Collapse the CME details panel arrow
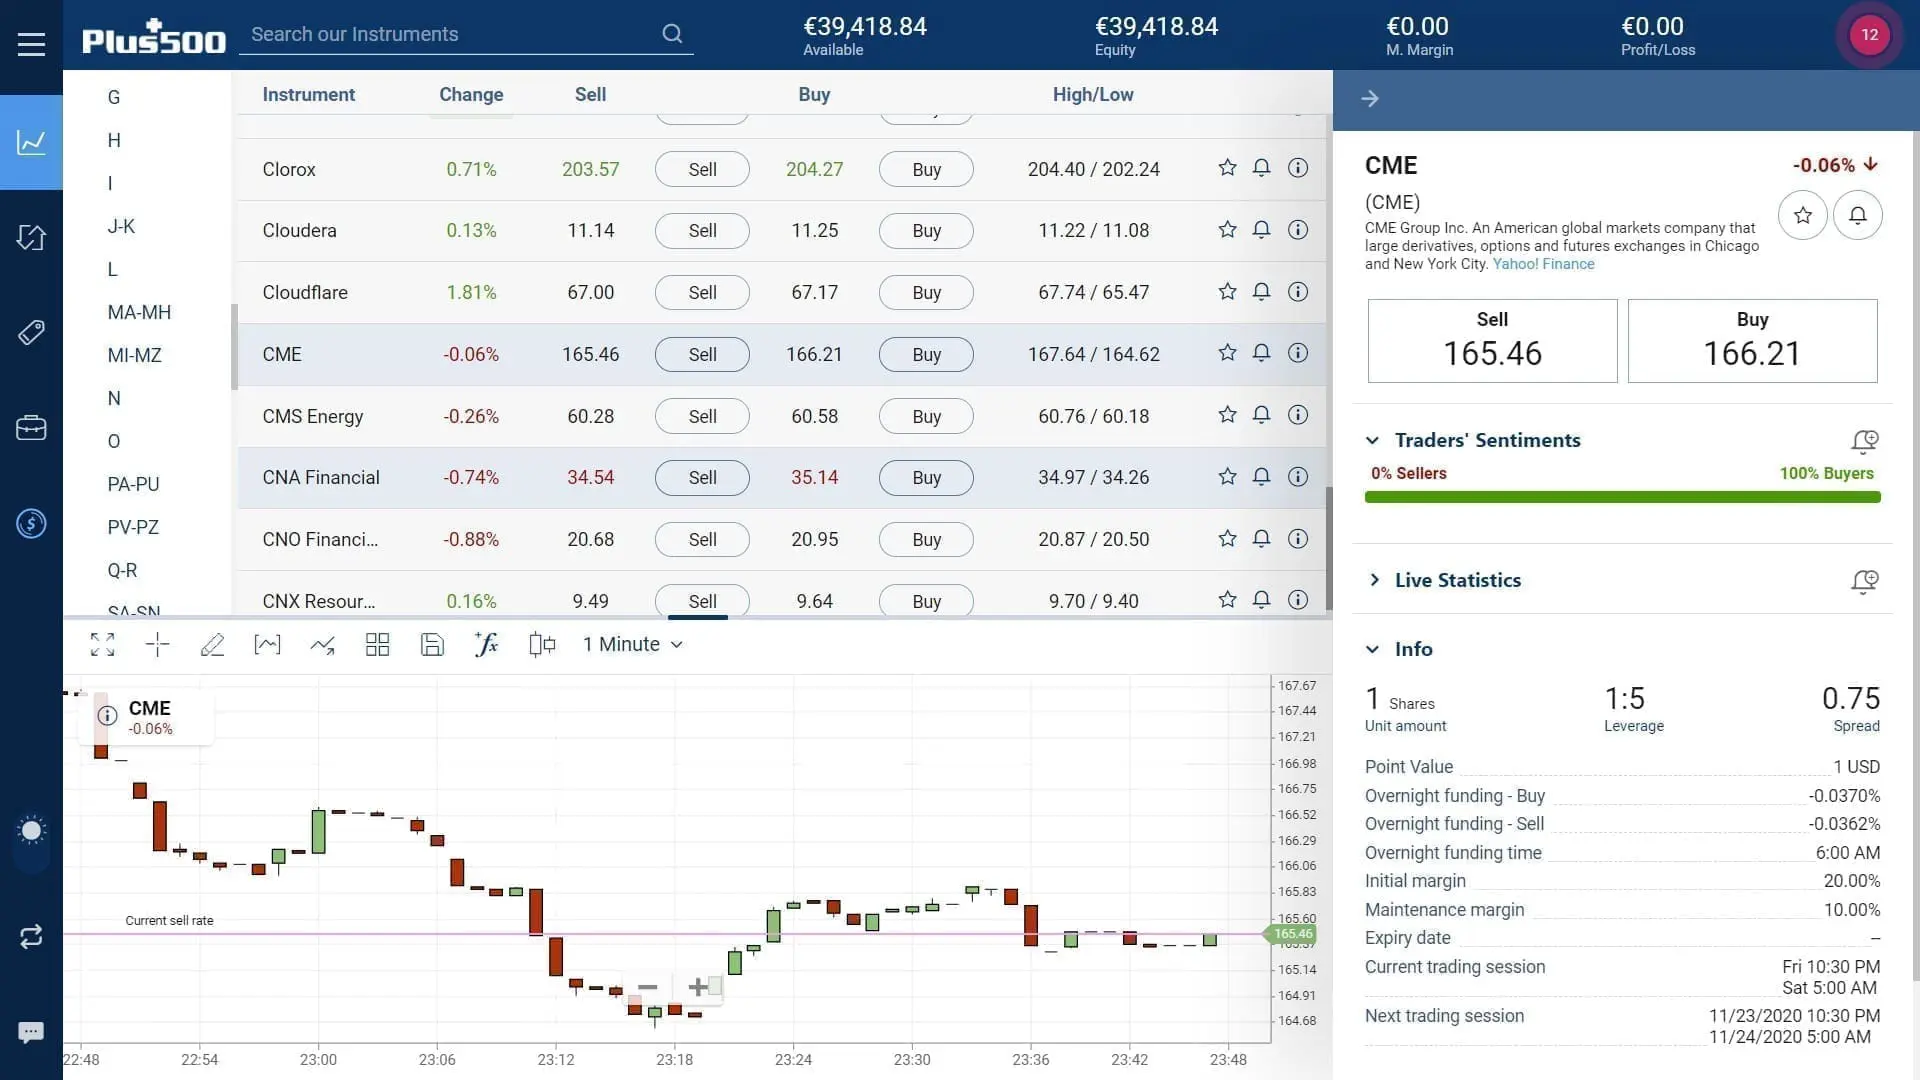The height and width of the screenshot is (1080, 1920). [x=1370, y=98]
